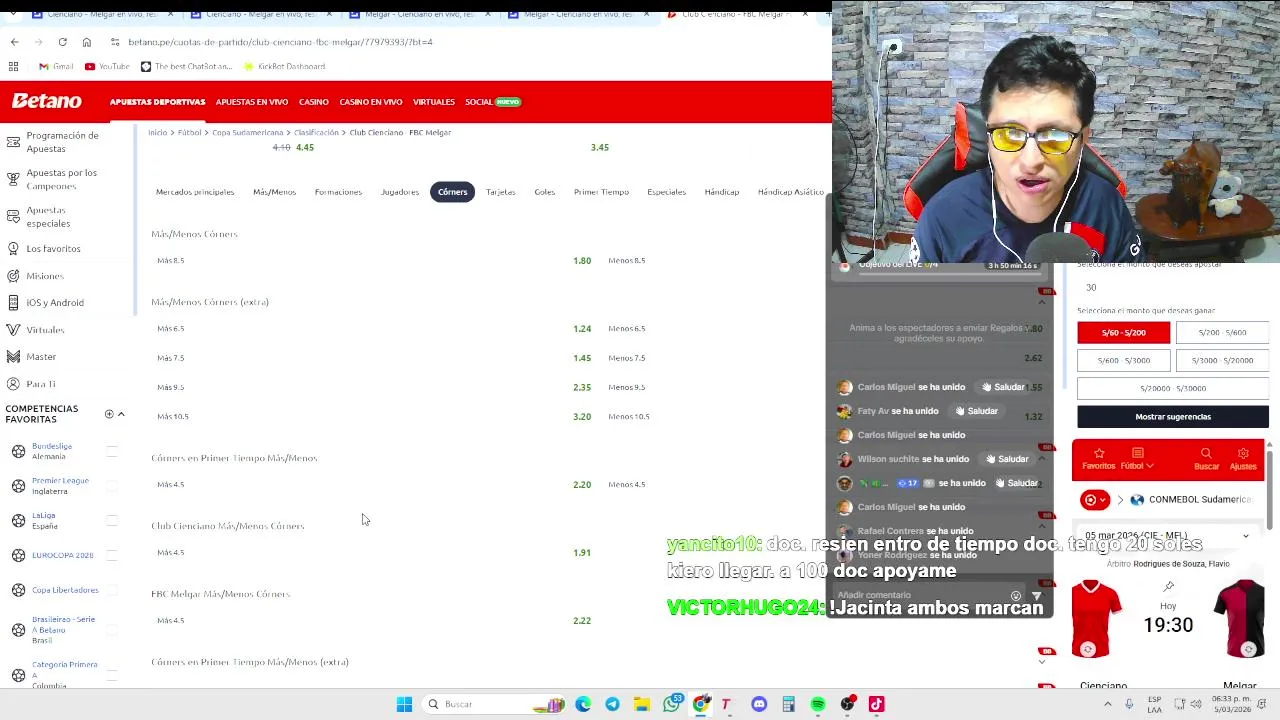Add a favorite competition with plus icon
Image resolution: width=1280 pixels, height=720 pixels.
pyautogui.click(x=109, y=414)
